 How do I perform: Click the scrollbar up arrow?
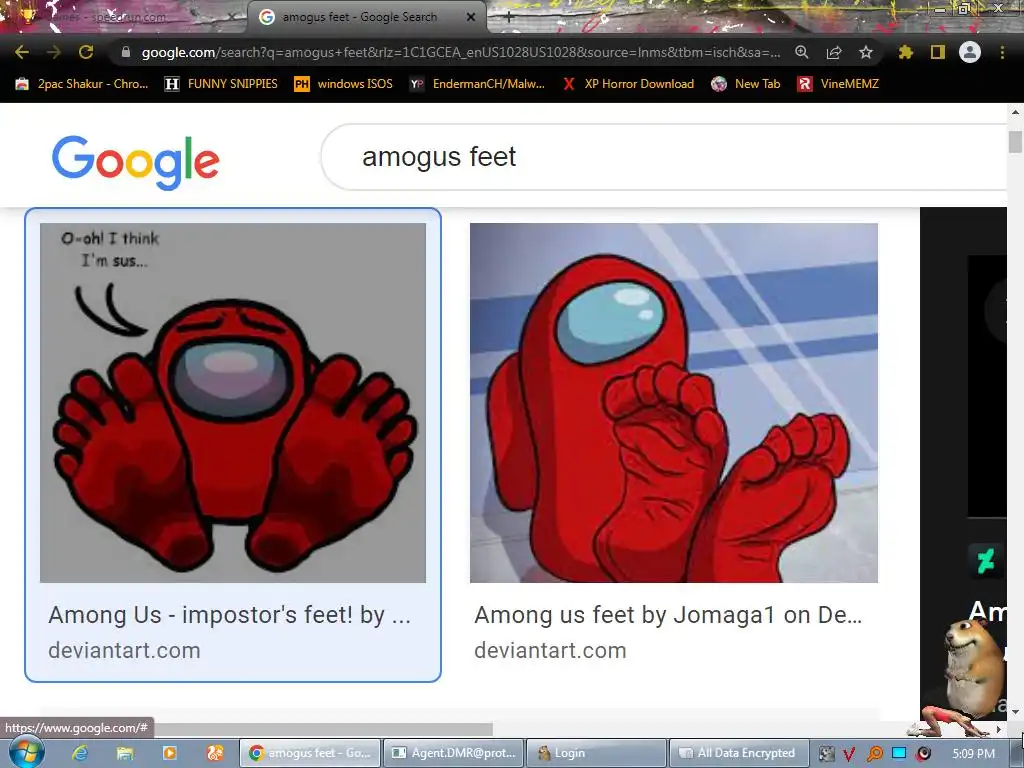[1016, 112]
